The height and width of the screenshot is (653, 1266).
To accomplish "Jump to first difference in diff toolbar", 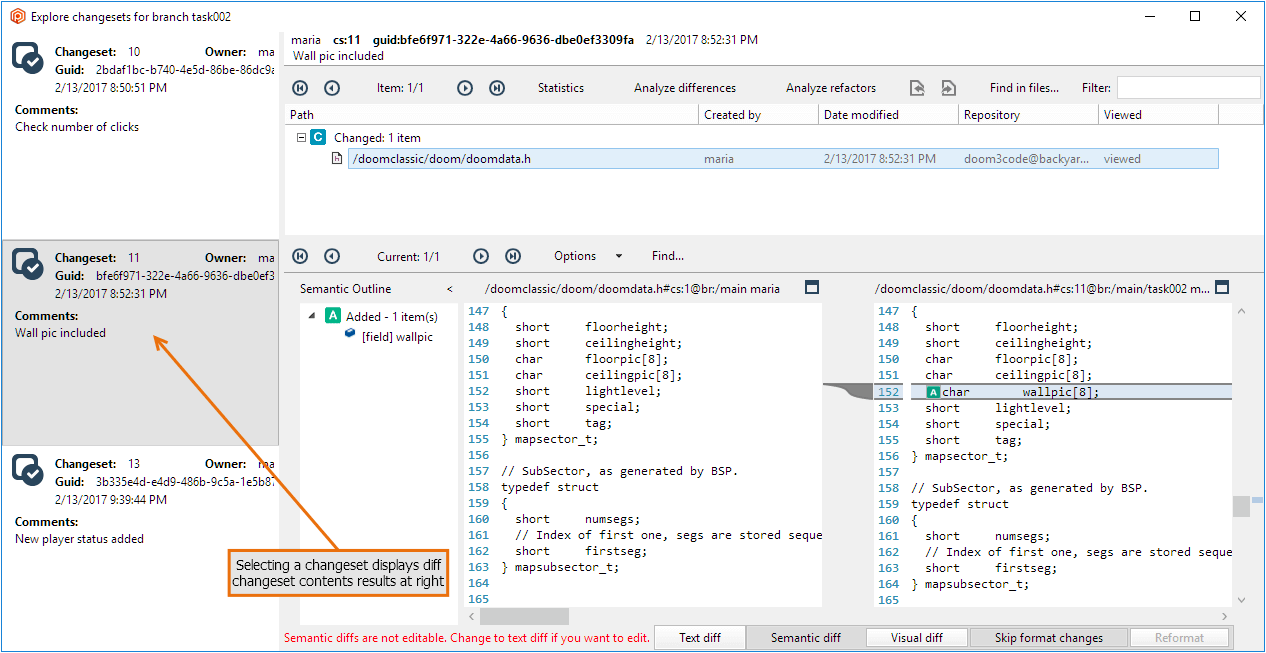I will click(300, 256).
